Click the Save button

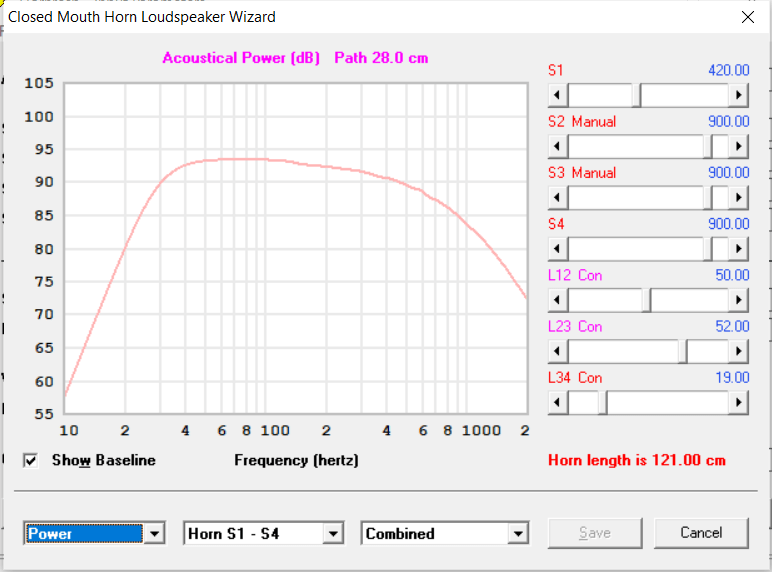pyautogui.click(x=595, y=533)
